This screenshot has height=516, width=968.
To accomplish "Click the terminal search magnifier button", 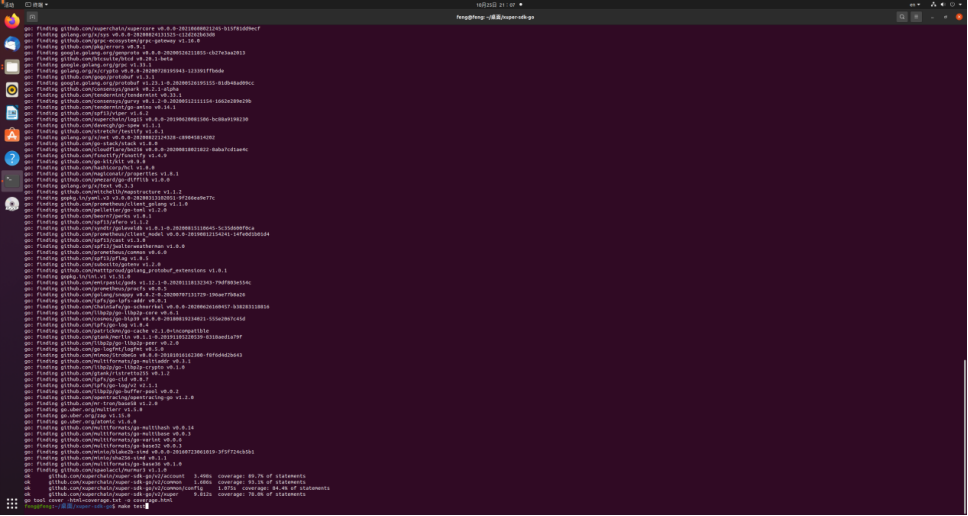I will click(x=902, y=17).
